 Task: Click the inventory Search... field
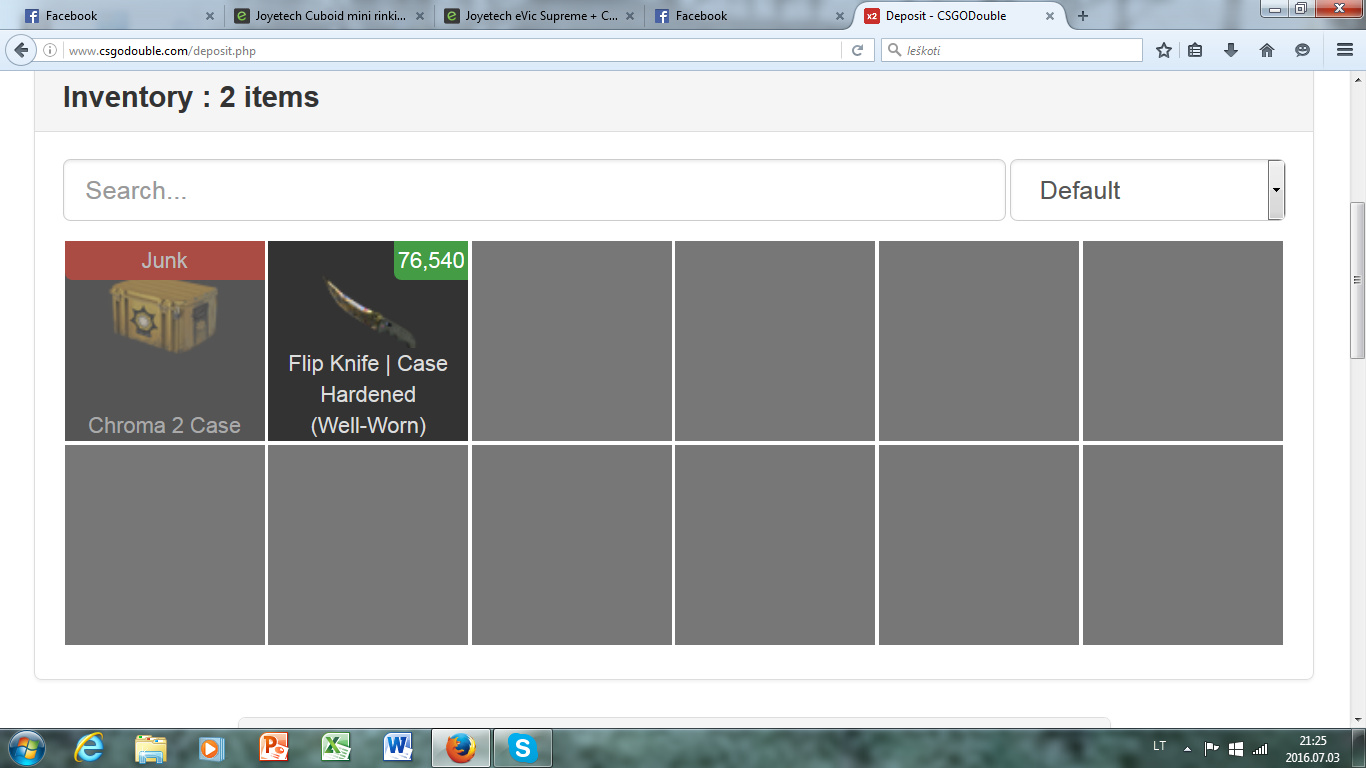[x=534, y=190]
